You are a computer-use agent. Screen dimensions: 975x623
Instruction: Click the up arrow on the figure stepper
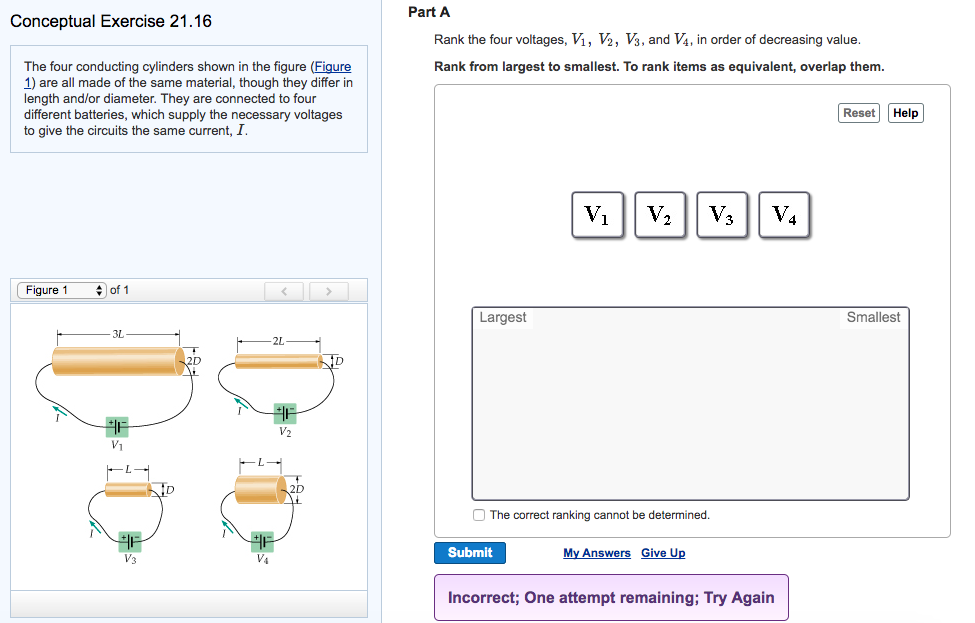point(99,286)
